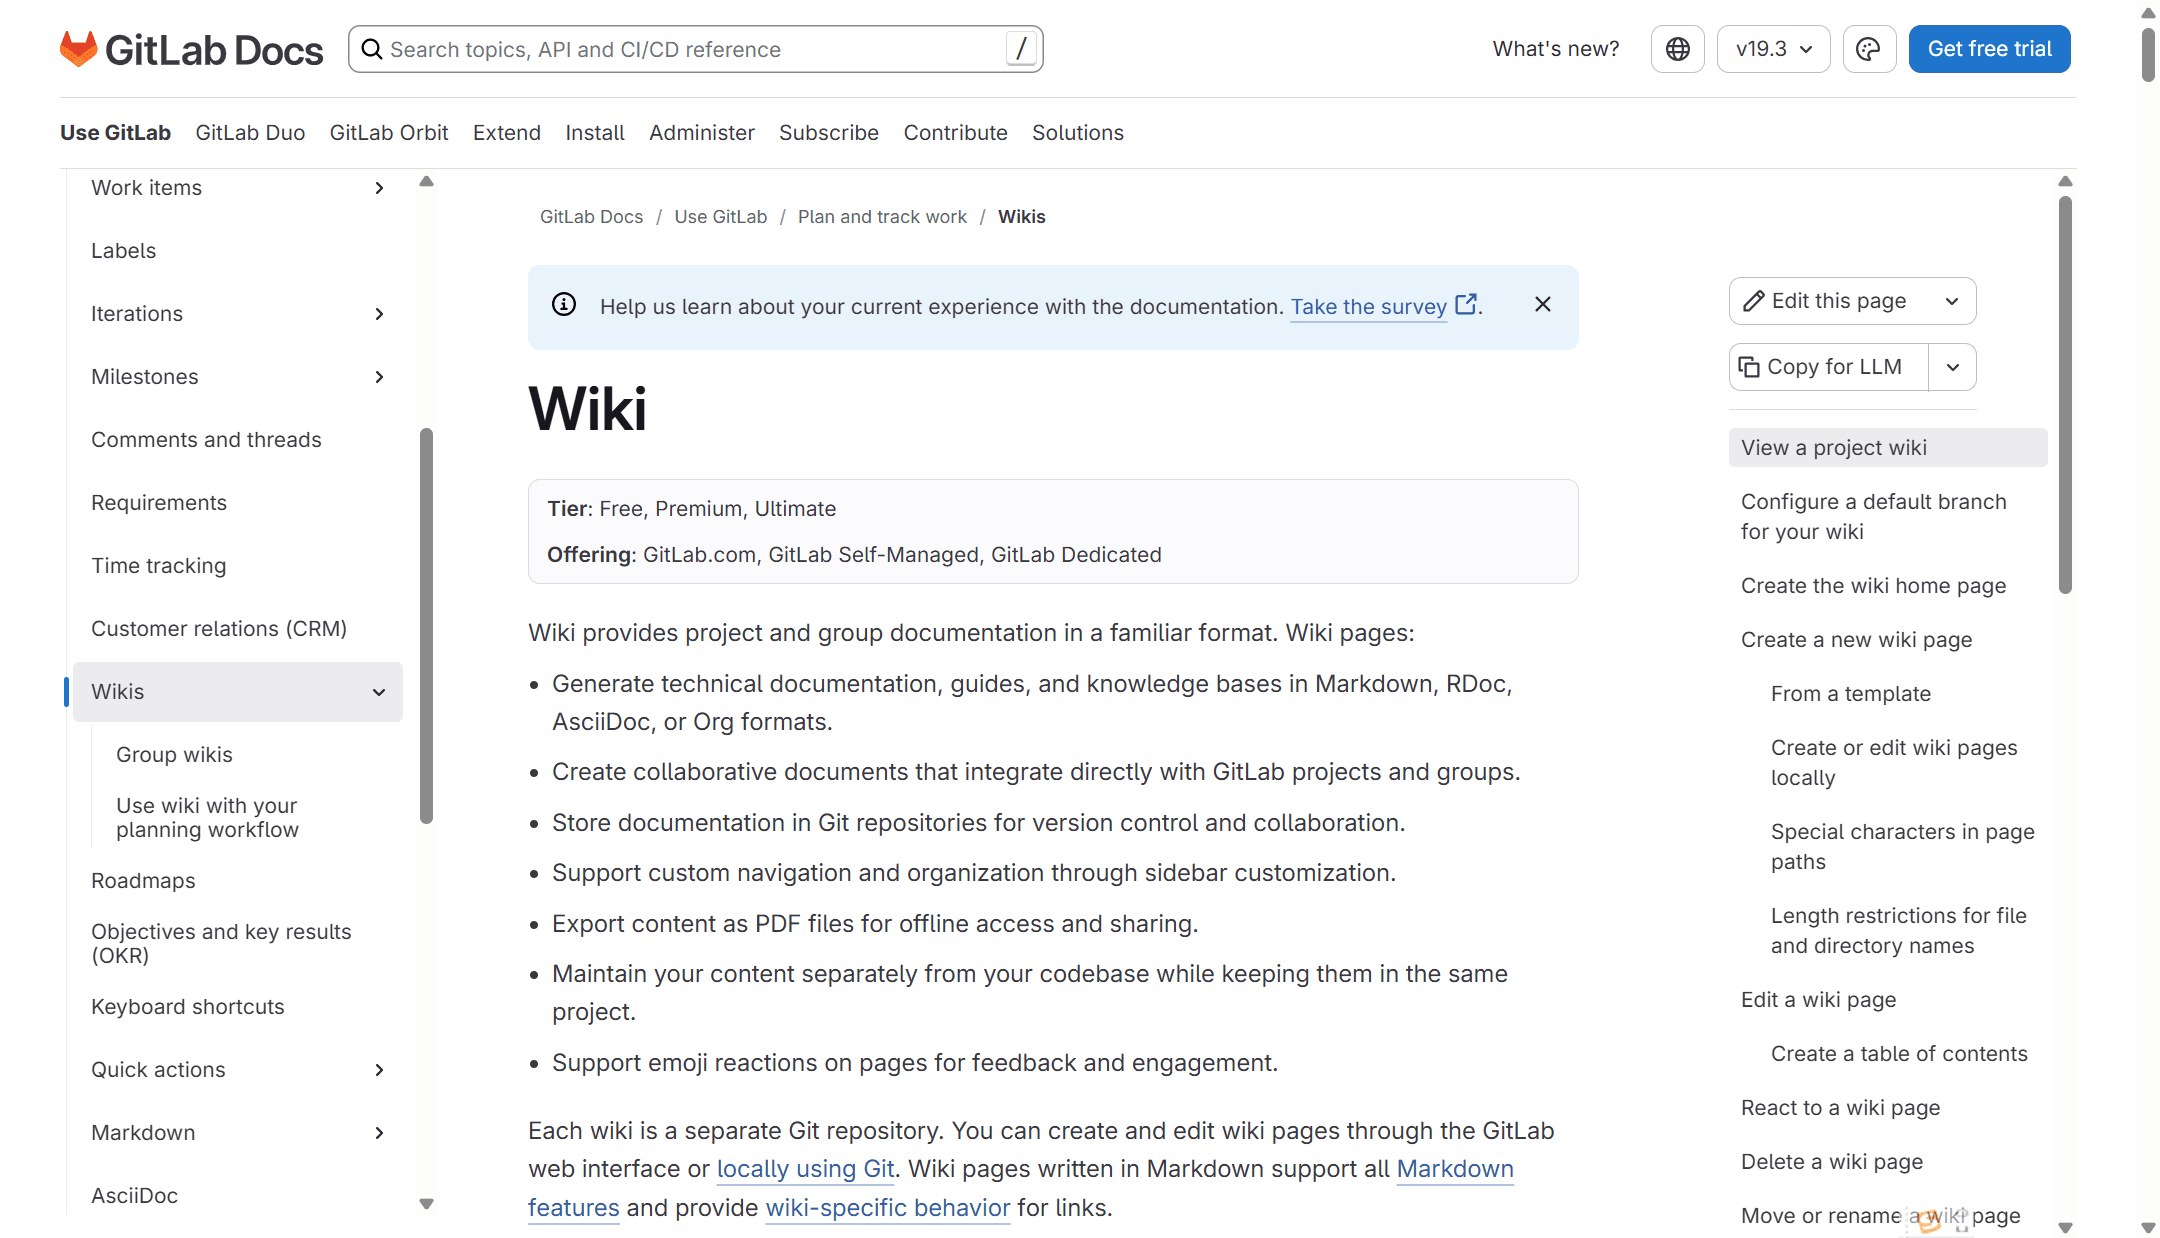
Task: Focus the documentation search field
Action: pos(696,49)
